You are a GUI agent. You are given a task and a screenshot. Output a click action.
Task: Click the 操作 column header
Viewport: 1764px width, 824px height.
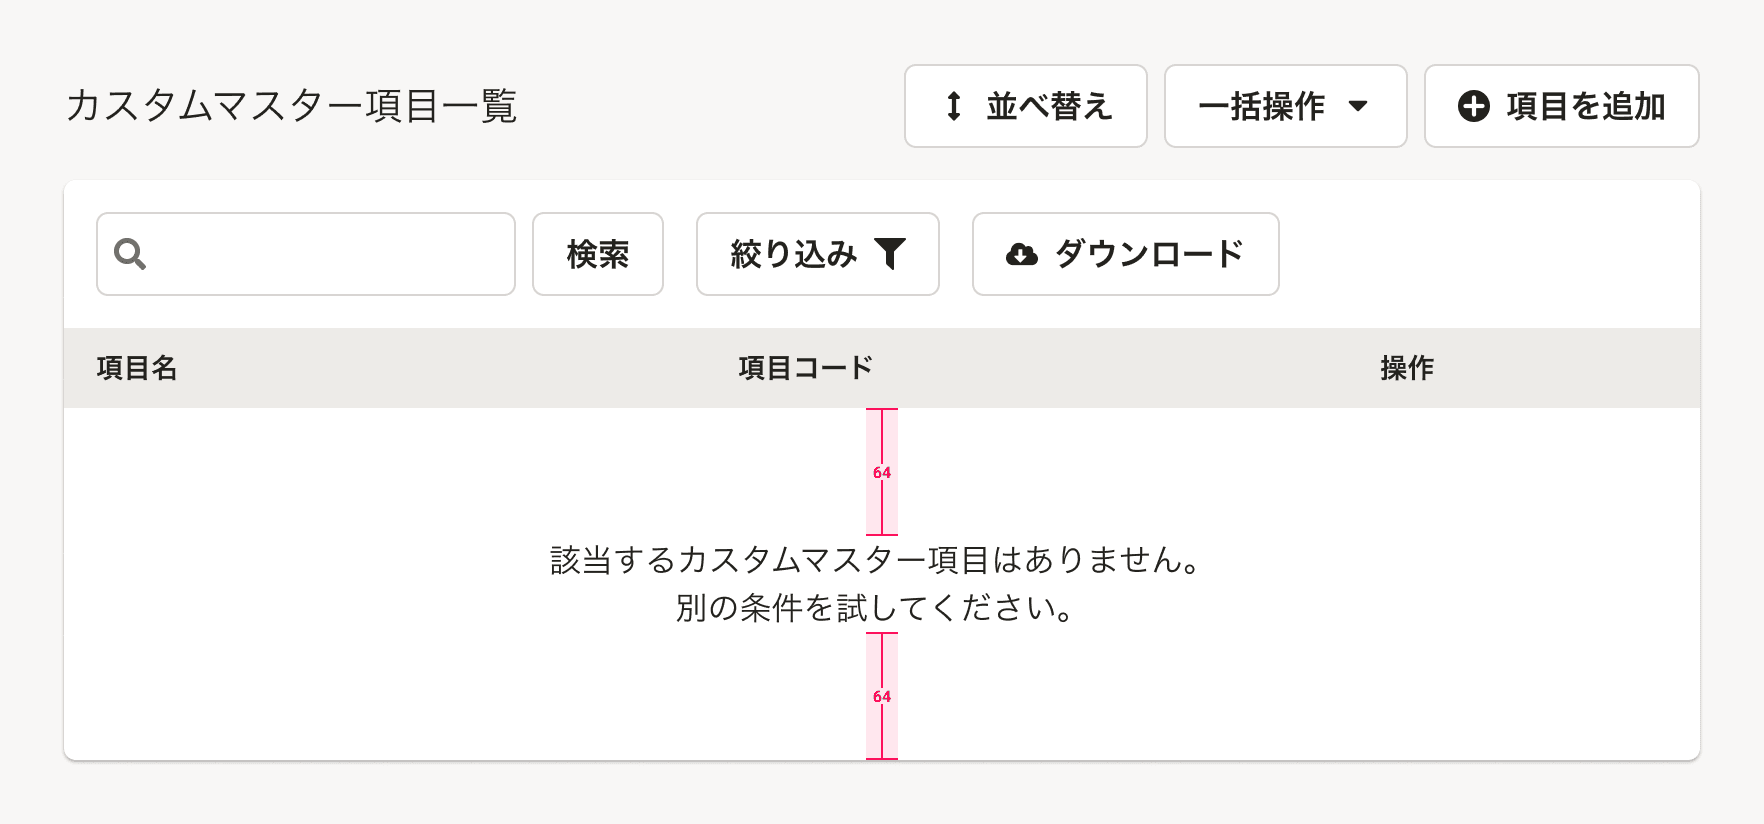pos(1409,368)
